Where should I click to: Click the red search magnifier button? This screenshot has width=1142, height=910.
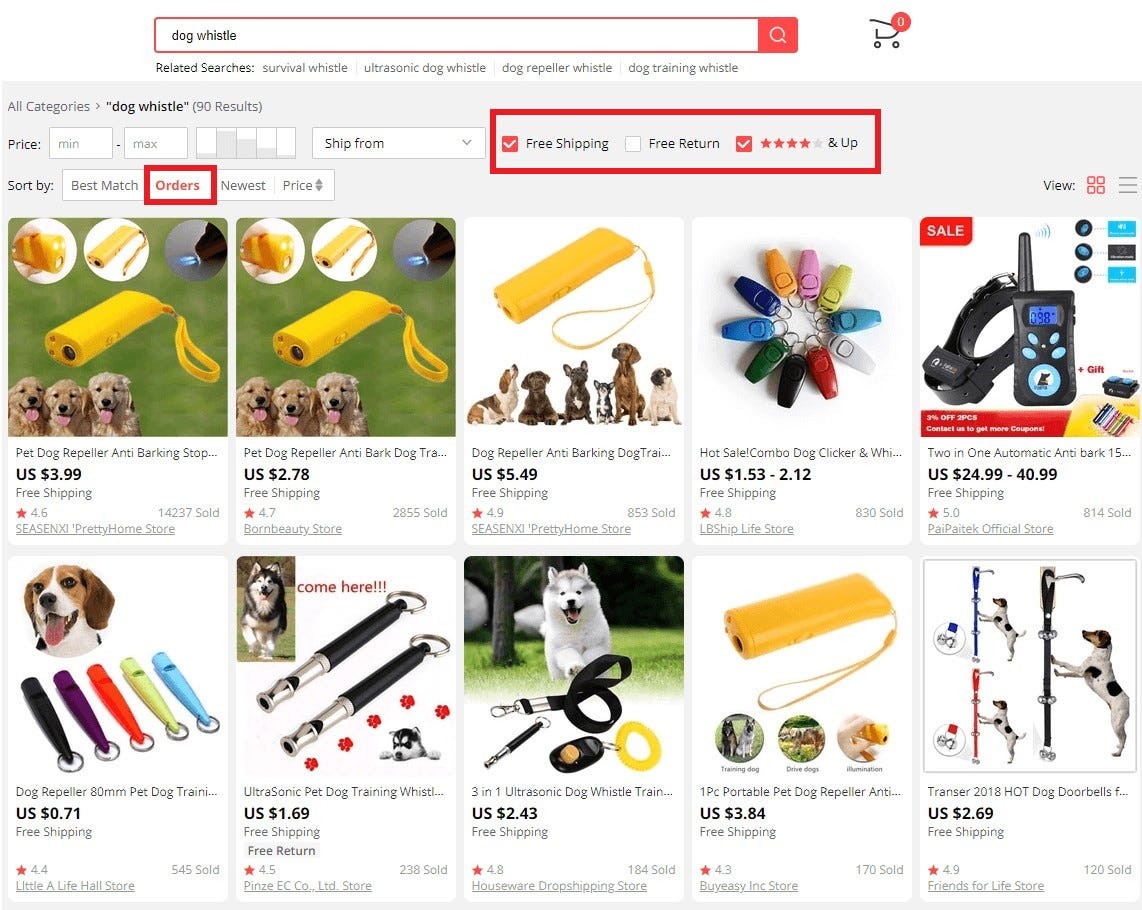coord(777,35)
